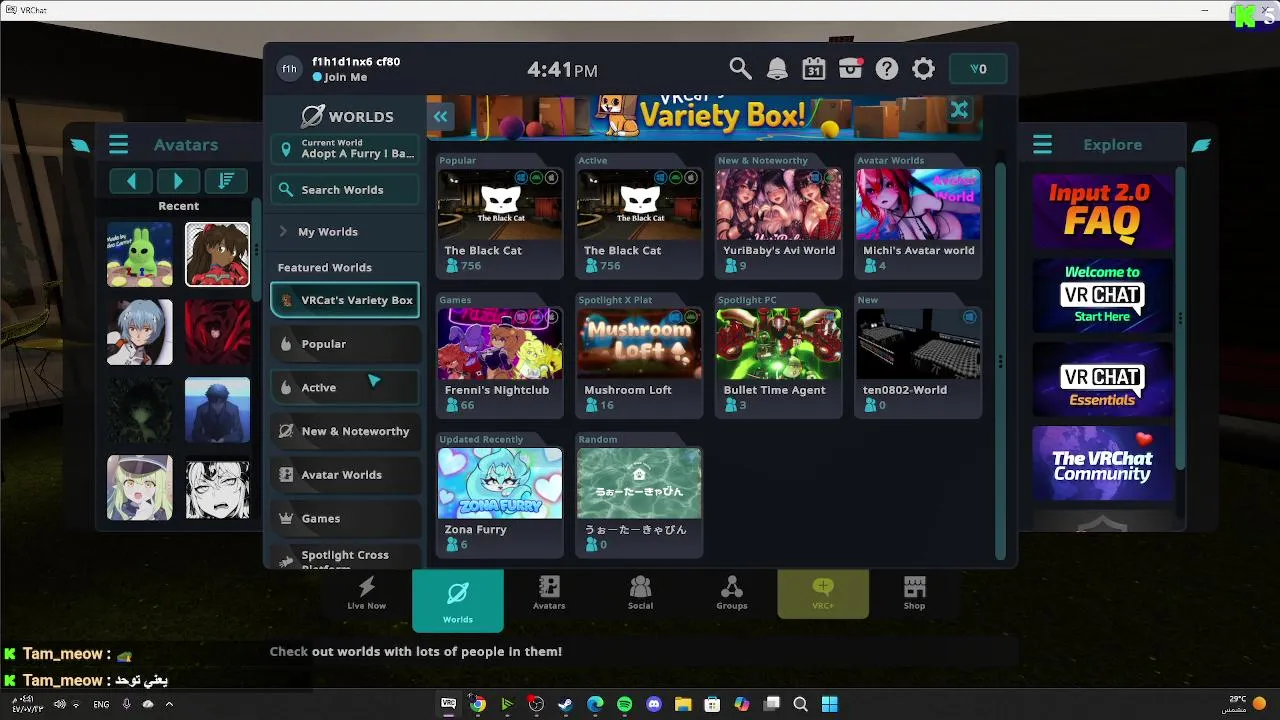Screen dimensions: 1280x720
Task: Open the settings gear in the menu
Action: [x=924, y=69]
